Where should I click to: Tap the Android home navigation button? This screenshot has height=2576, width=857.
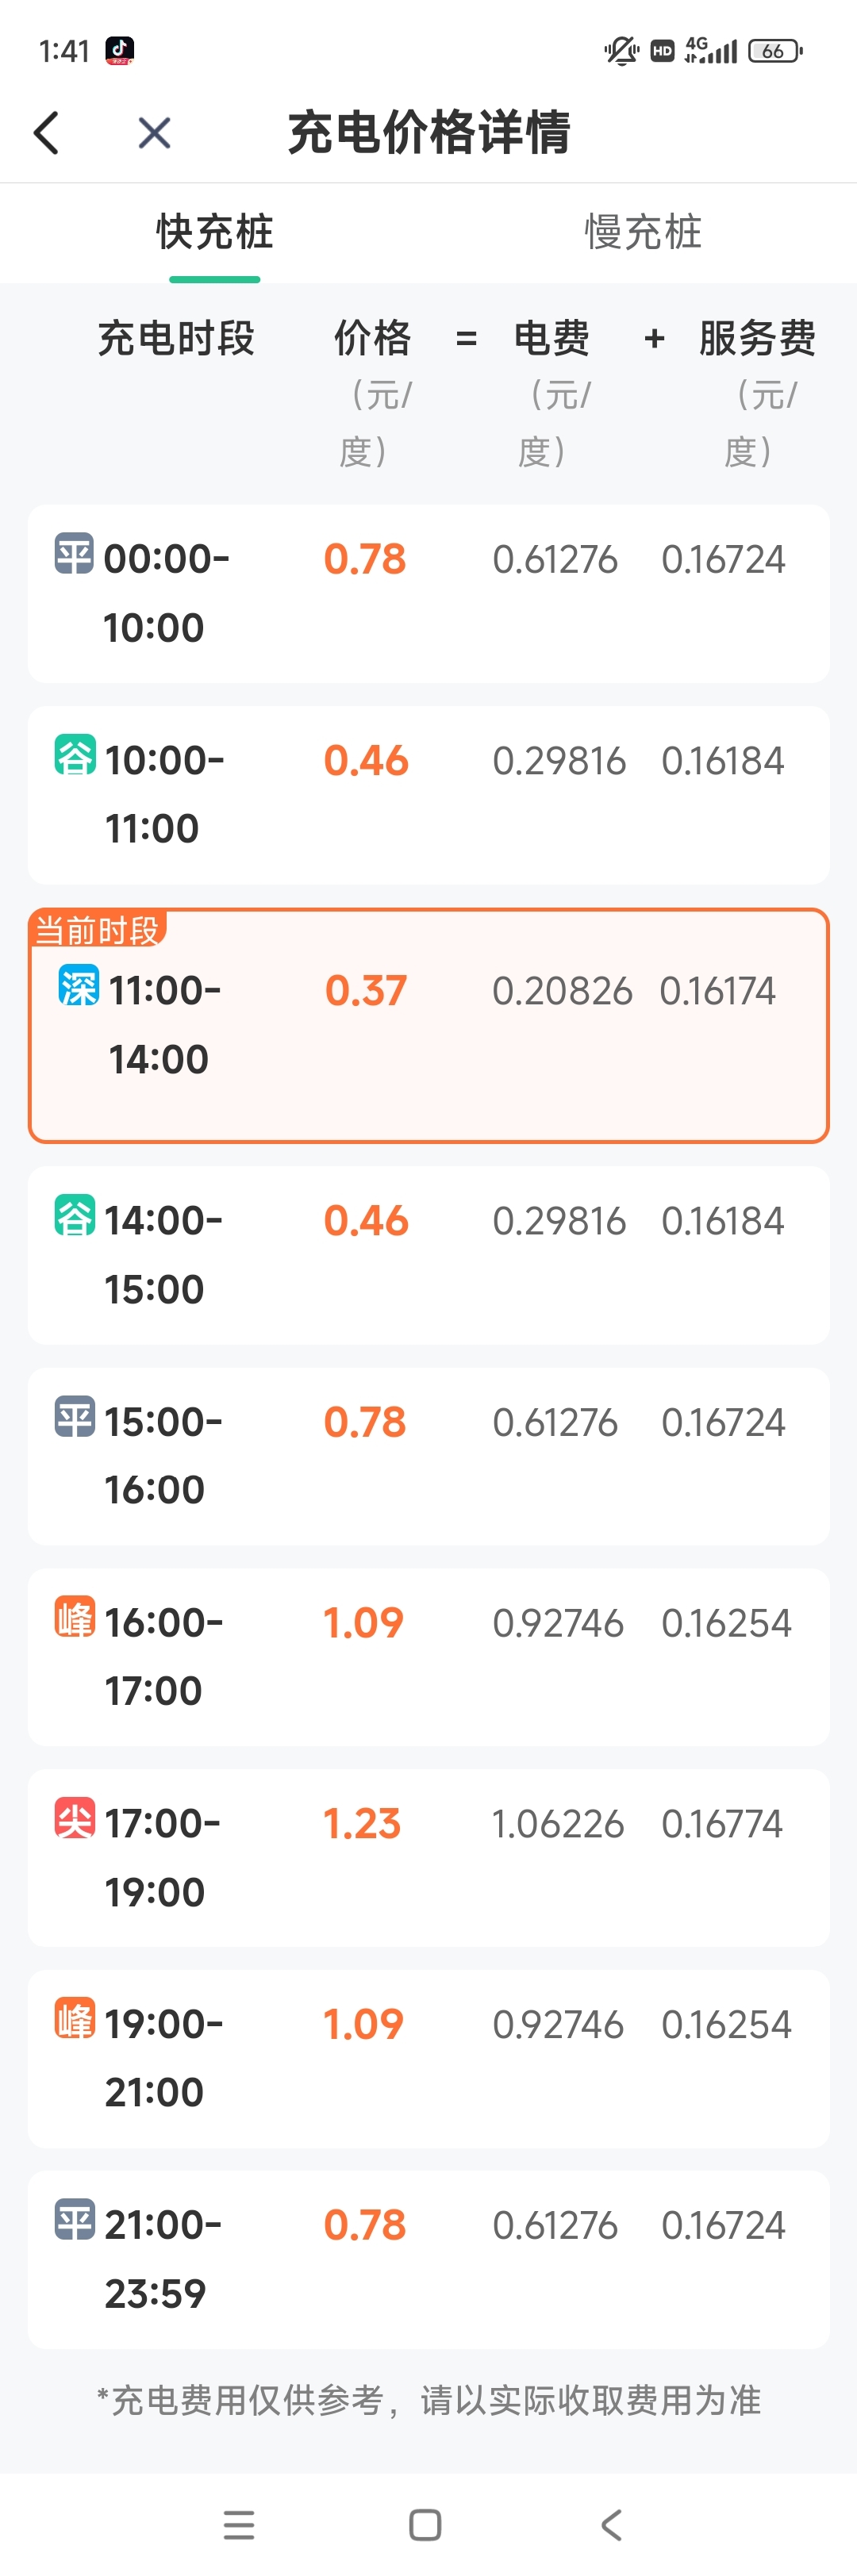click(425, 2525)
